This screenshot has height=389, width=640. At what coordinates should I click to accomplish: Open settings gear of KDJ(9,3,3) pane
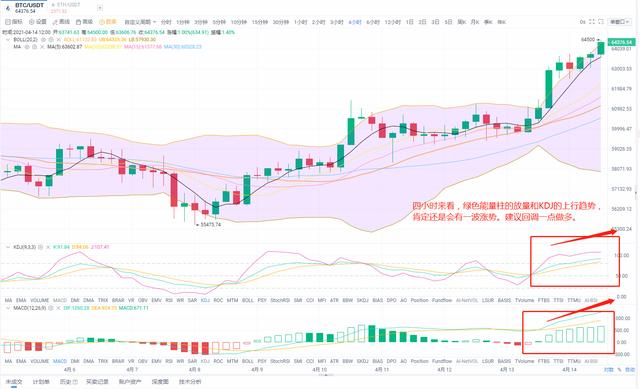coord(41,247)
